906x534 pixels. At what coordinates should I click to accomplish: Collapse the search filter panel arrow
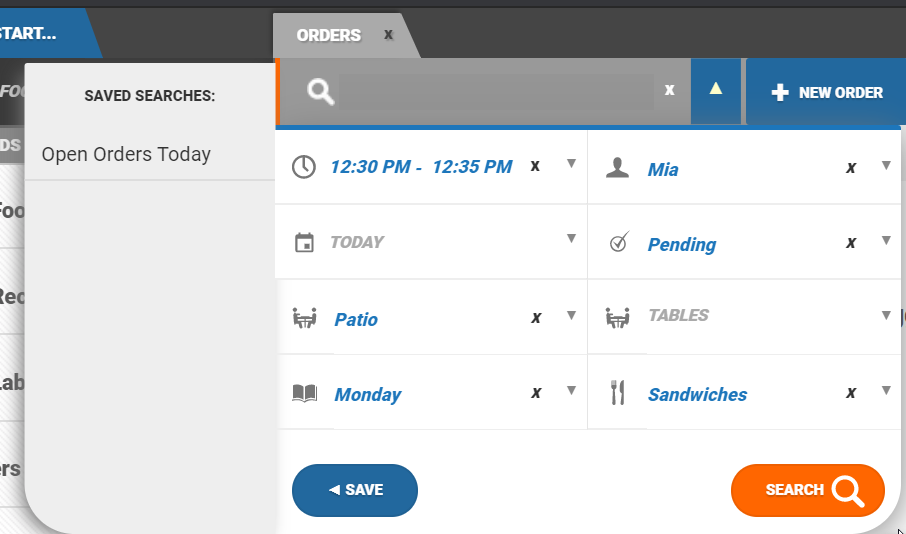coord(715,89)
